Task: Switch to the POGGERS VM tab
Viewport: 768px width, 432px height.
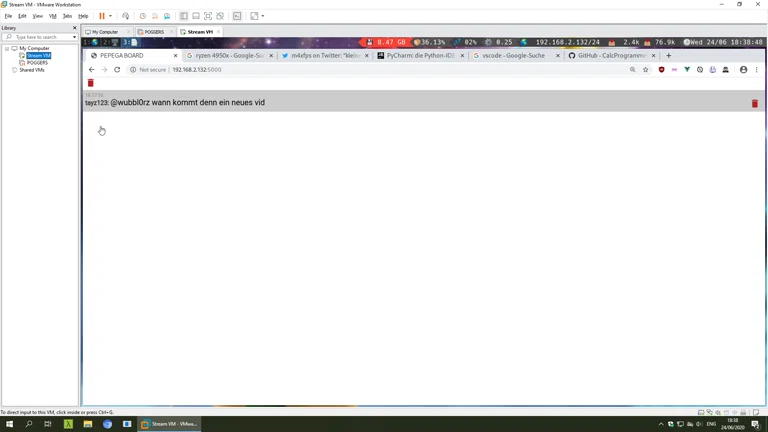Action: click(x=153, y=32)
